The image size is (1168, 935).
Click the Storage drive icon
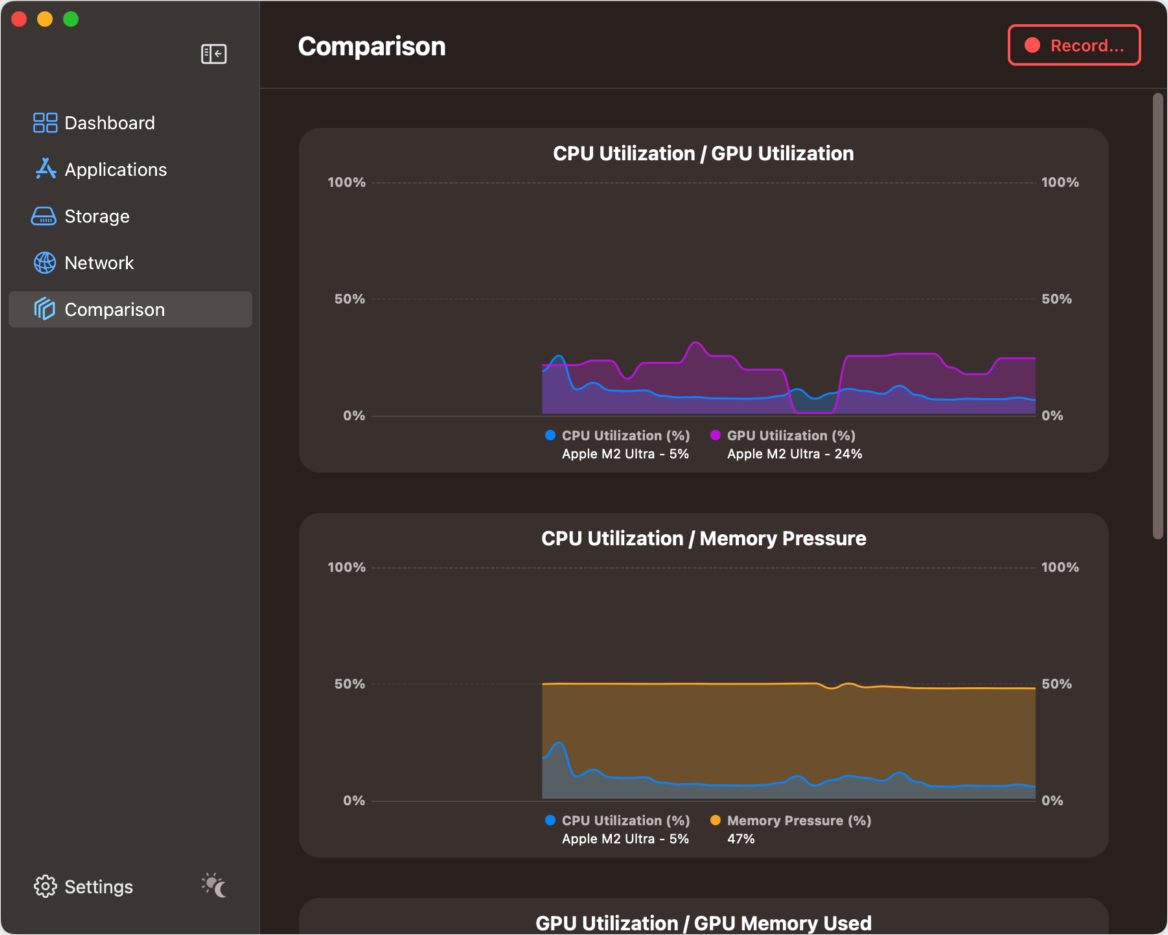coord(43,216)
